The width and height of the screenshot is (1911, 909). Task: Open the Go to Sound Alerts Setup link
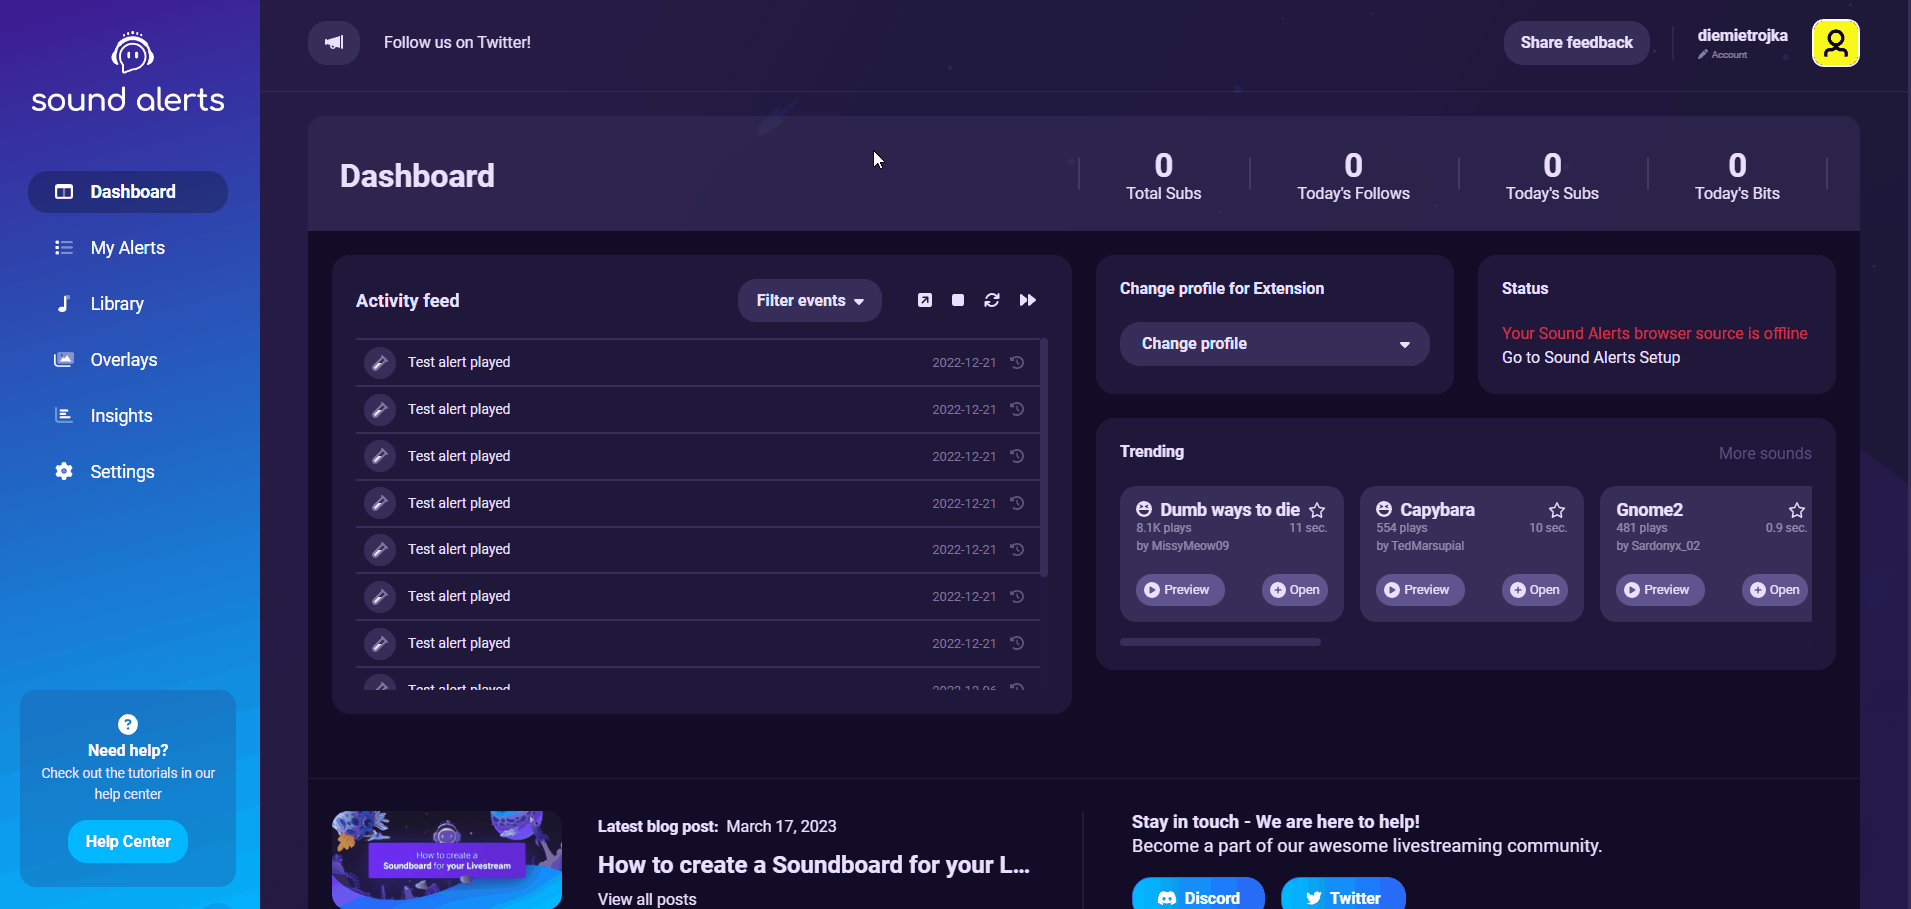1591,357
